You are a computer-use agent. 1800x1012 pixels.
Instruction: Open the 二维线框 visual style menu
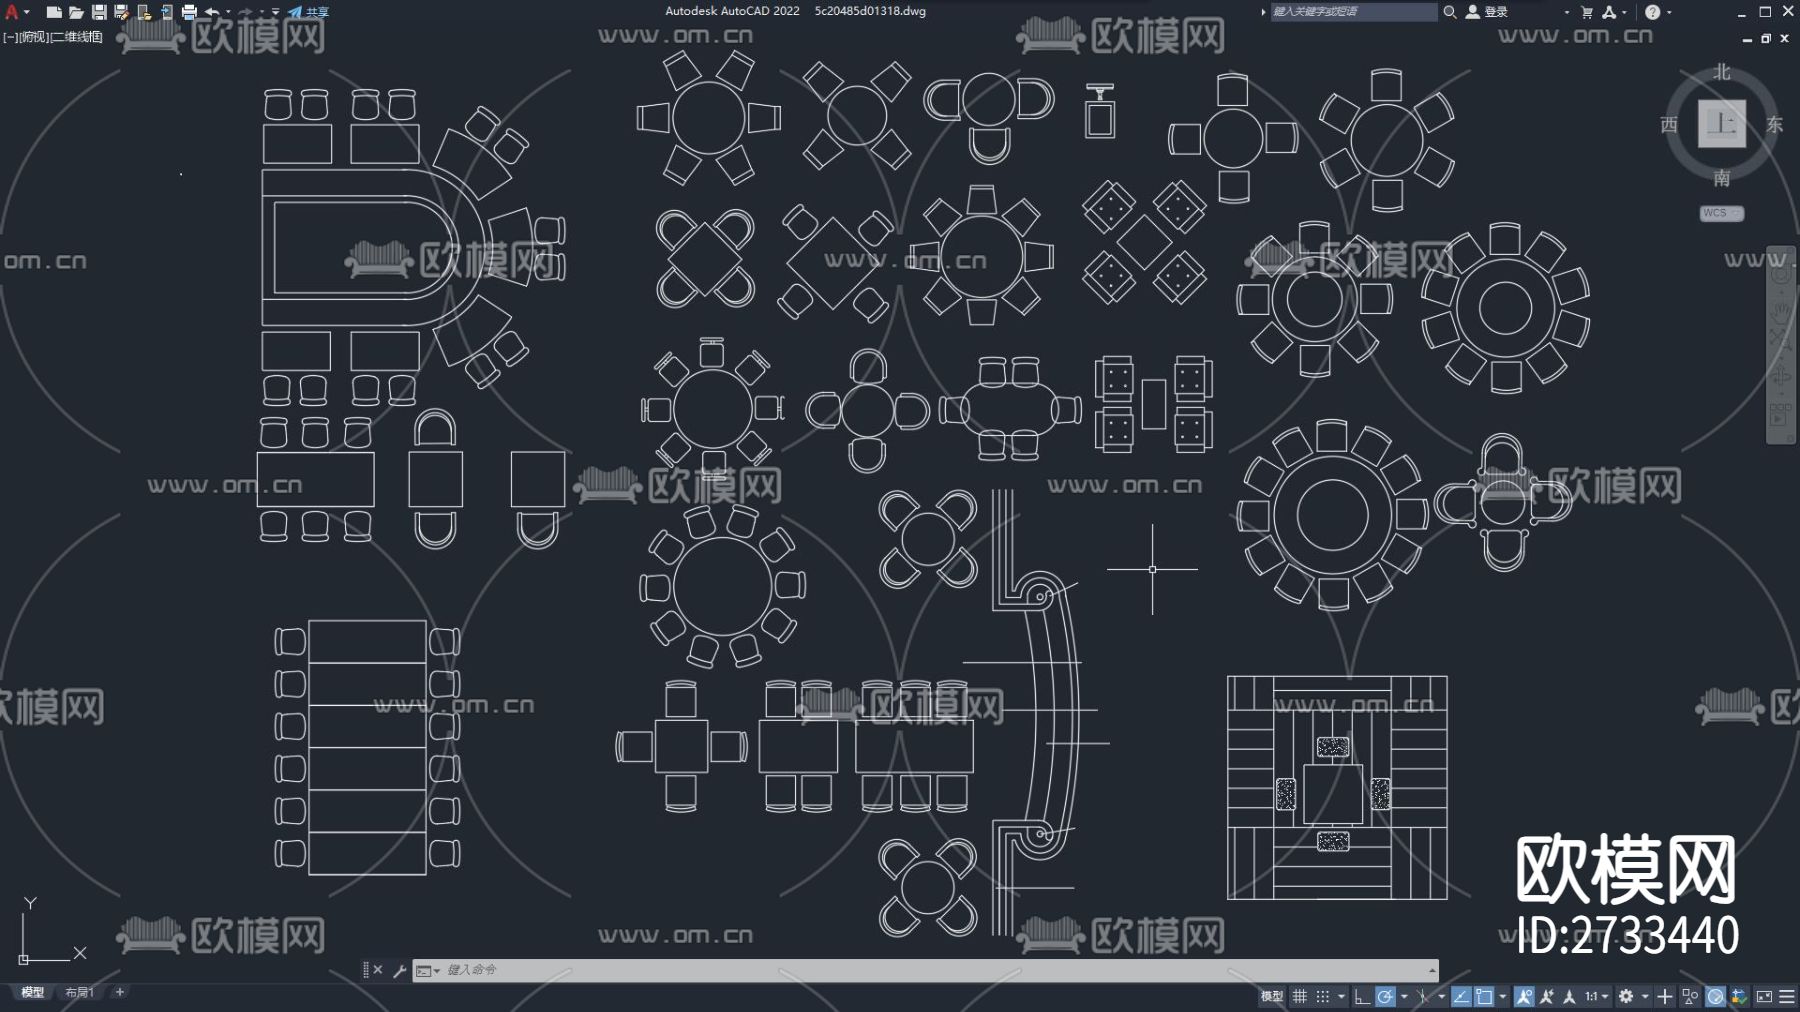pos(77,37)
